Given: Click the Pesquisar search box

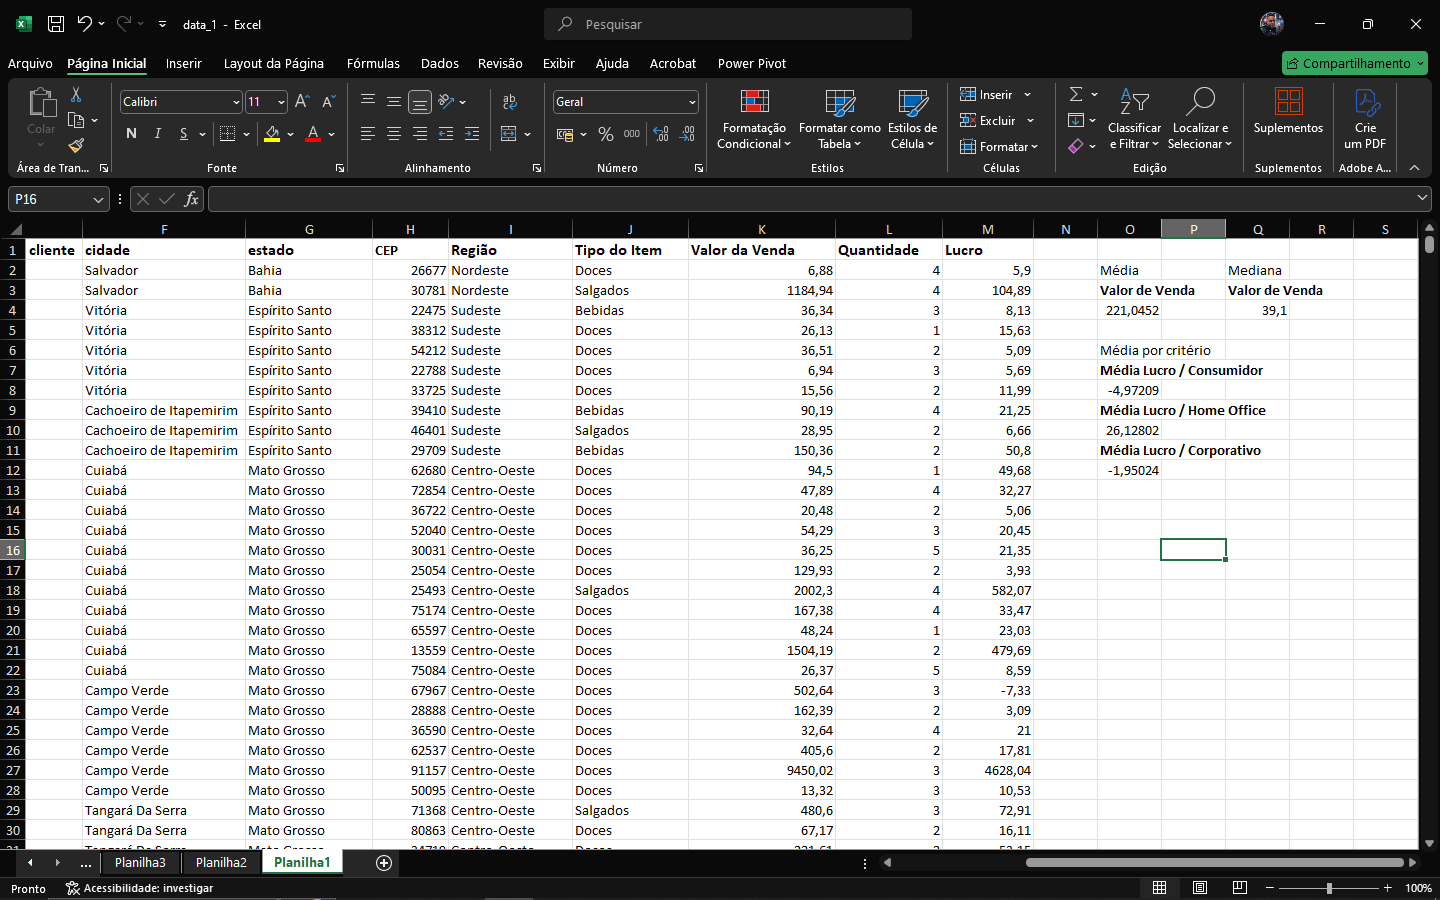Looking at the screenshot, I should pyautogui.click(x=728, y=24).
